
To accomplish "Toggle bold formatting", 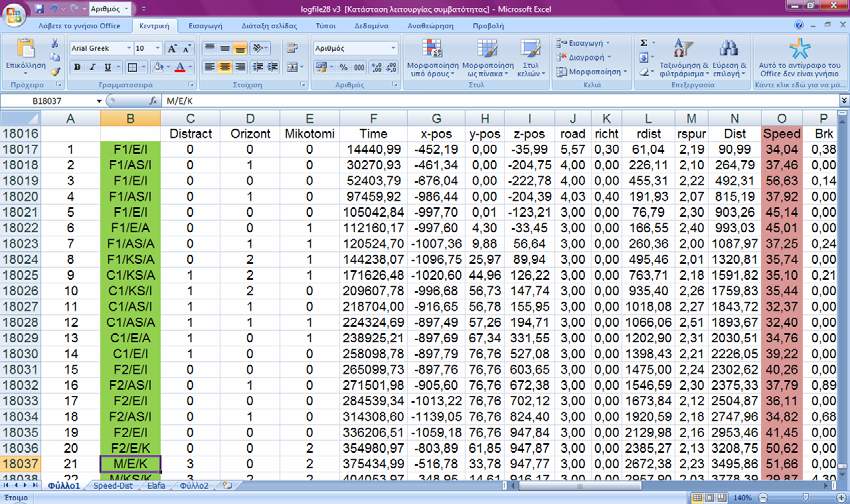I will 78,67.
